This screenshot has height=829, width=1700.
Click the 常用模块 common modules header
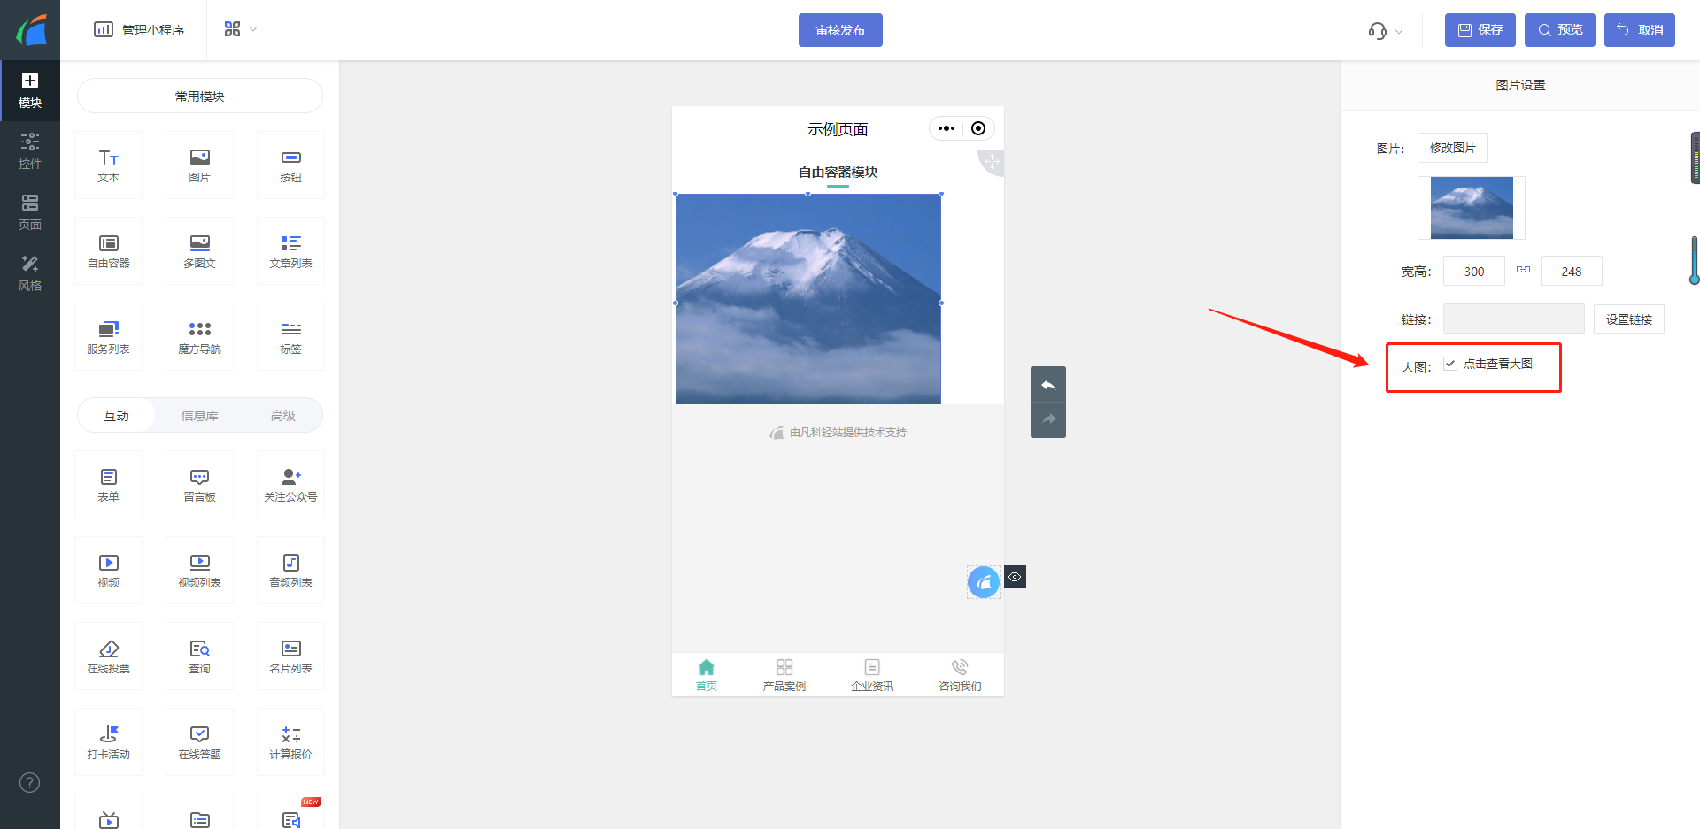(x=200, y=96)
